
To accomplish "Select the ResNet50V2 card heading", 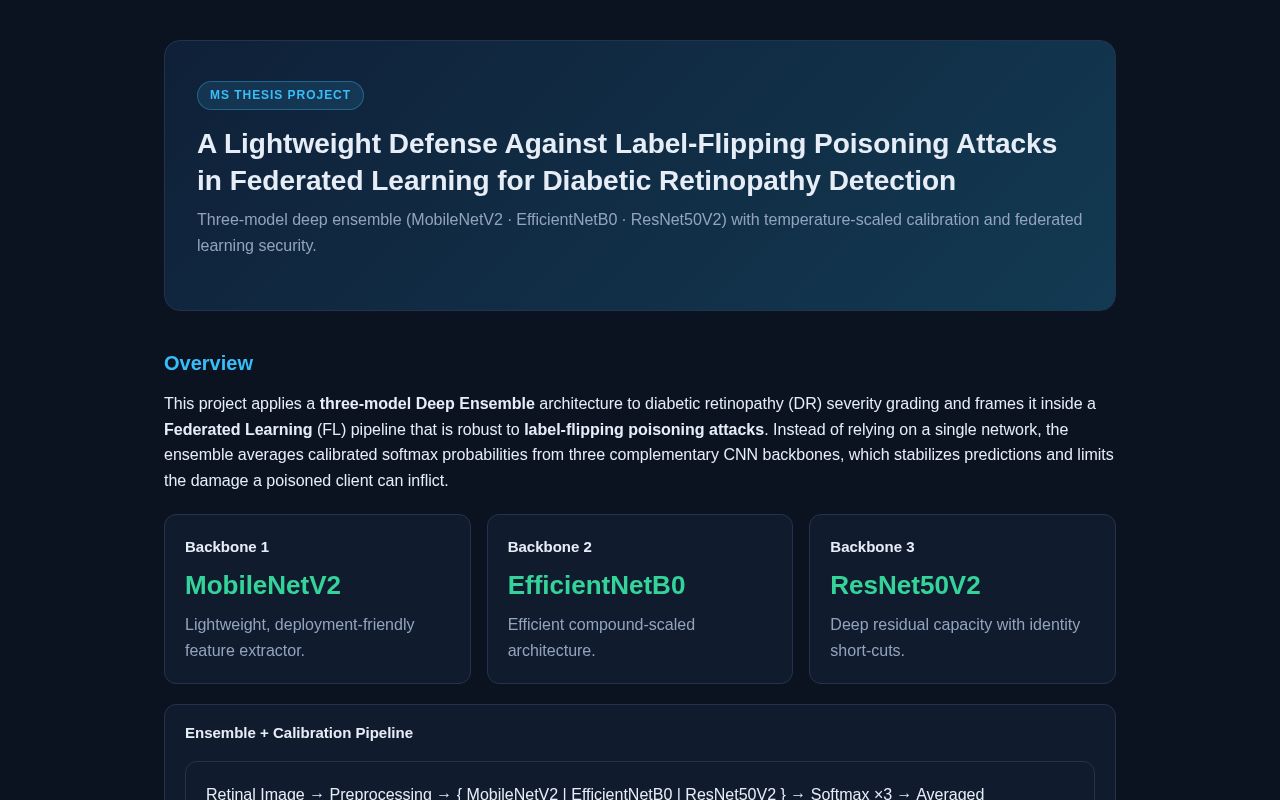I will [905, 585].
